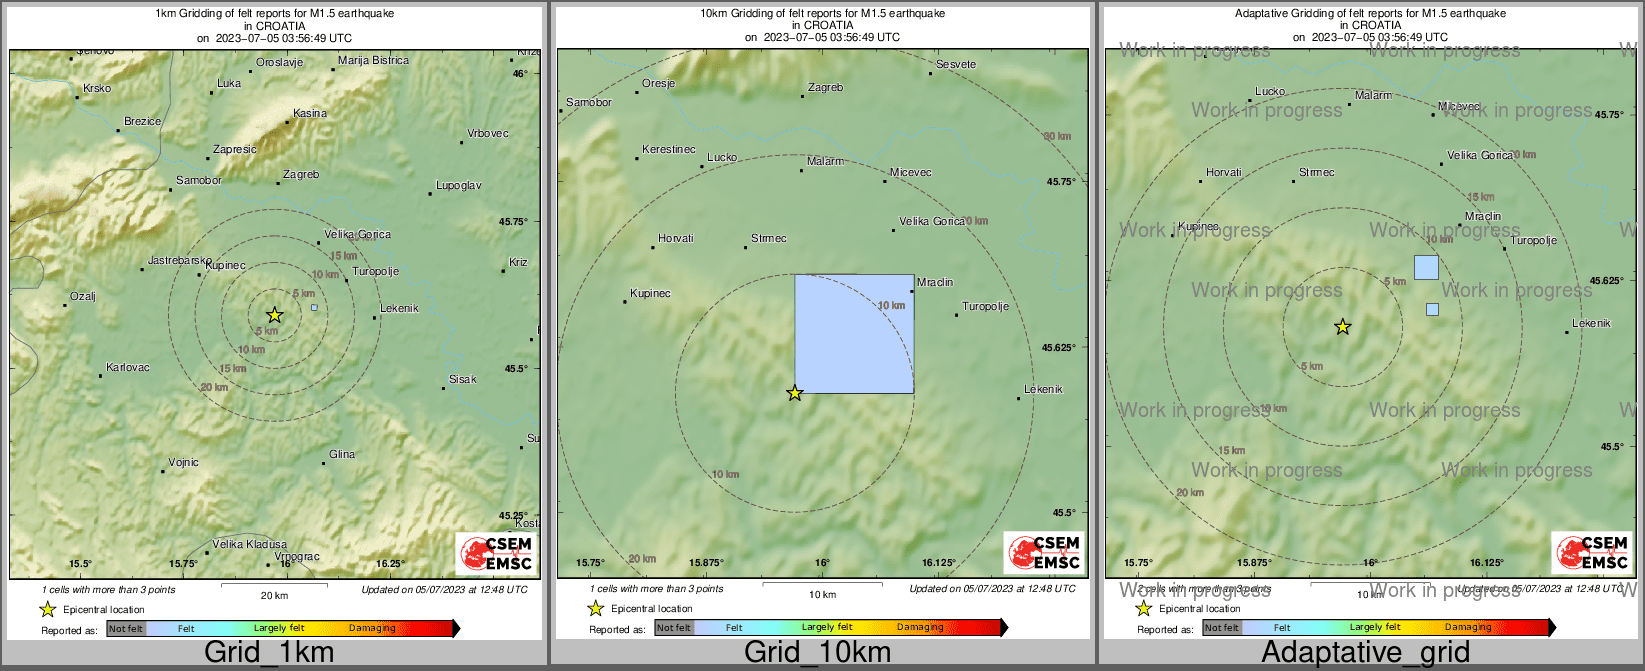Click the CSEM EMSC logo in the Grid_1km map
The width and height of the screenshot is (1645, 671).
point(496,553)
